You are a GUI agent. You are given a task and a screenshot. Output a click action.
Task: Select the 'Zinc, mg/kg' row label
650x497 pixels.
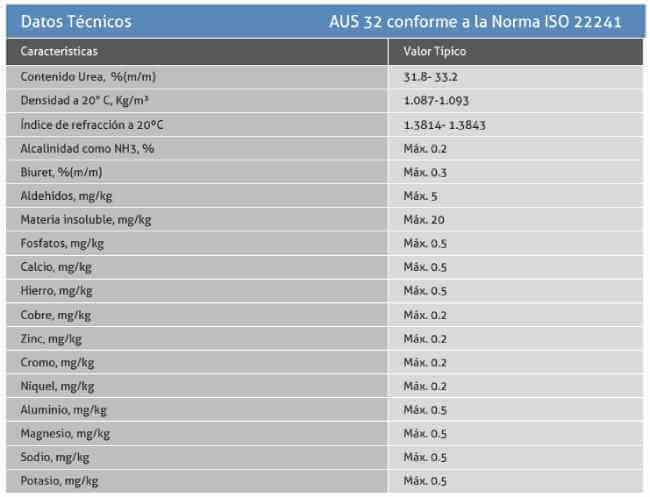click(x=51, y=339)
